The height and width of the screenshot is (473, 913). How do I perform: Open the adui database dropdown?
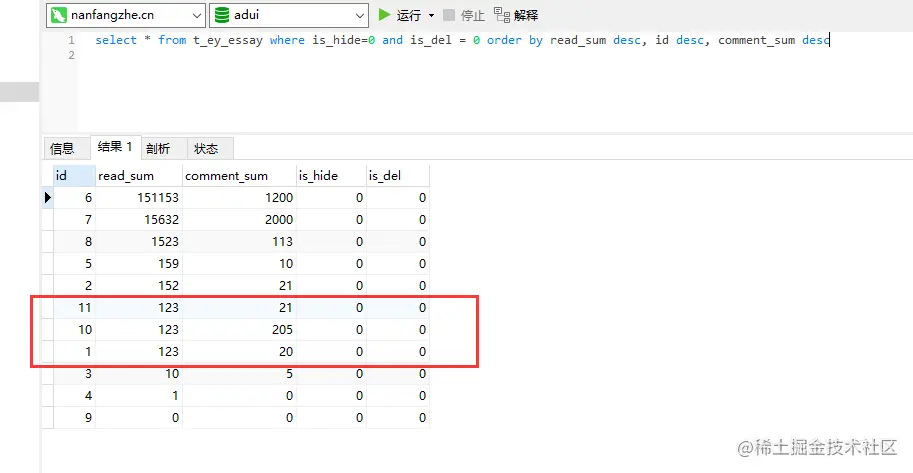(289, 15)
